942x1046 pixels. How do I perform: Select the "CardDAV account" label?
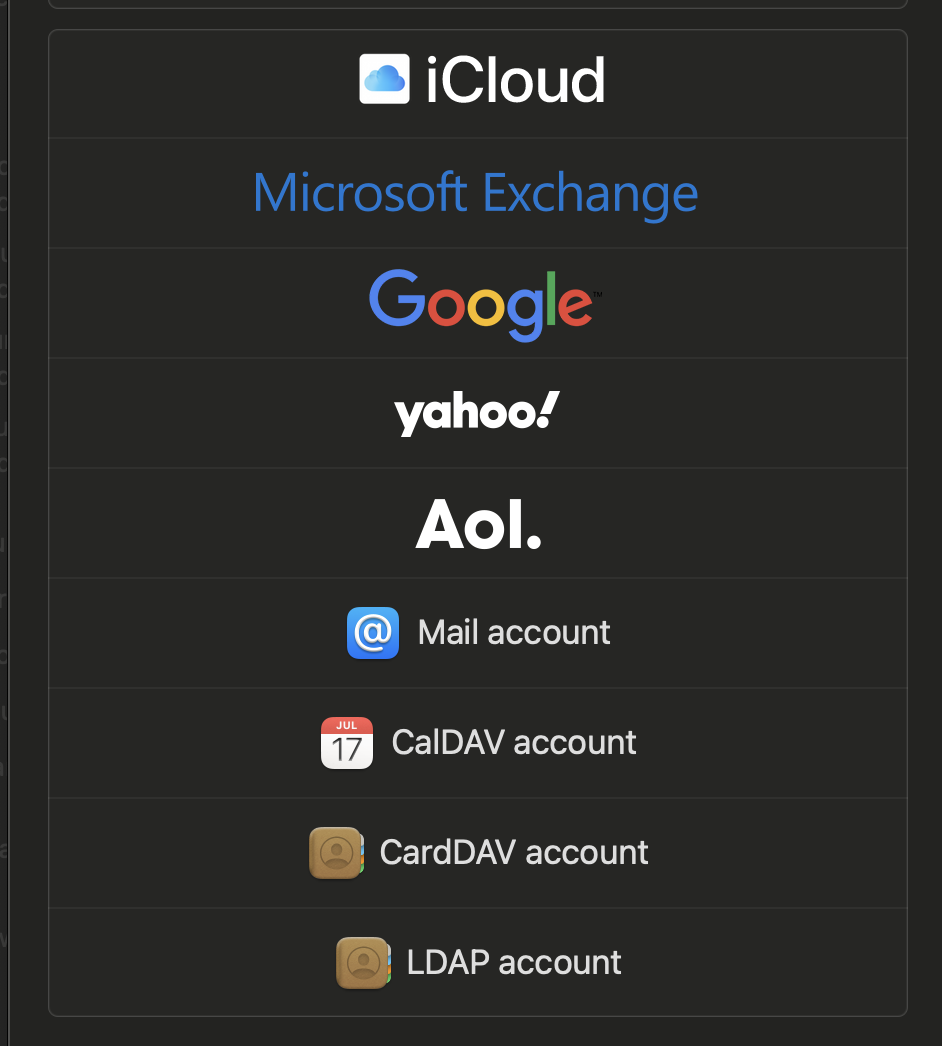514,853
